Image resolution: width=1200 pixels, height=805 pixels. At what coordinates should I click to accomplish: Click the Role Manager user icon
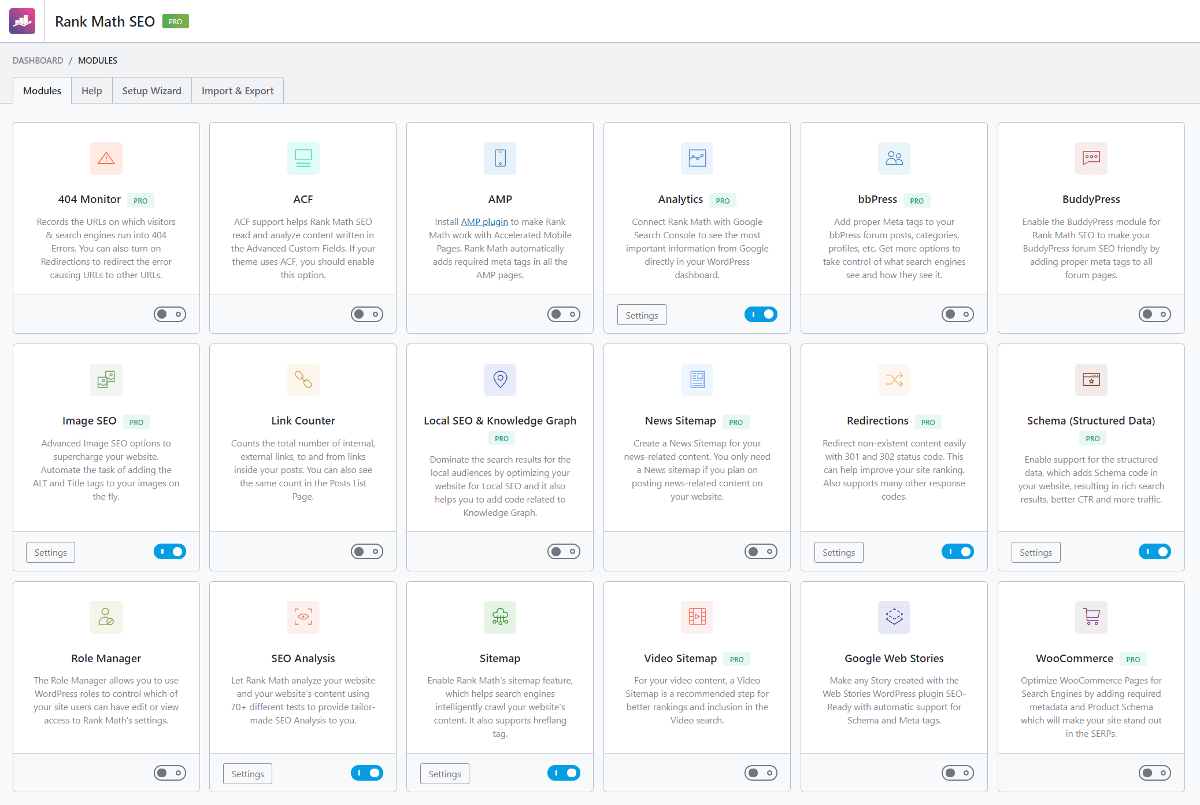coord(106,617)
